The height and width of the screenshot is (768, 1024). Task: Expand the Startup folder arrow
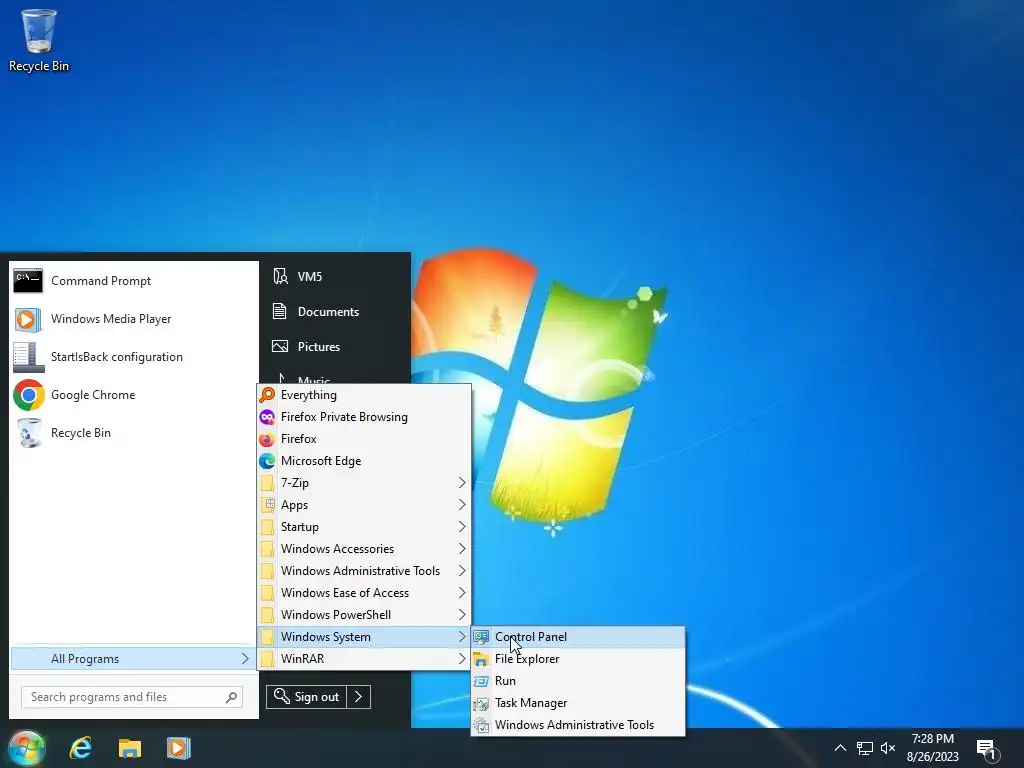[462, 527]
